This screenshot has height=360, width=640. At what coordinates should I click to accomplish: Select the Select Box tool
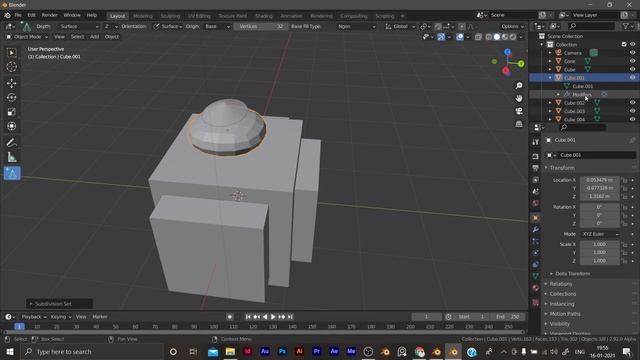[11, 52]
